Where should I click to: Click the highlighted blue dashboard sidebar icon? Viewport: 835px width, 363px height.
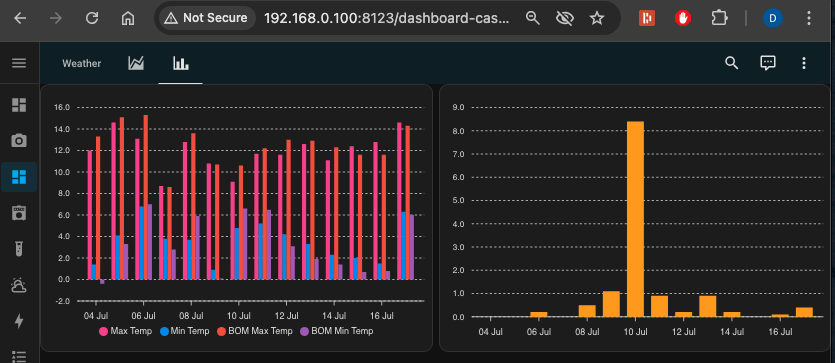[x=19, y=177]
